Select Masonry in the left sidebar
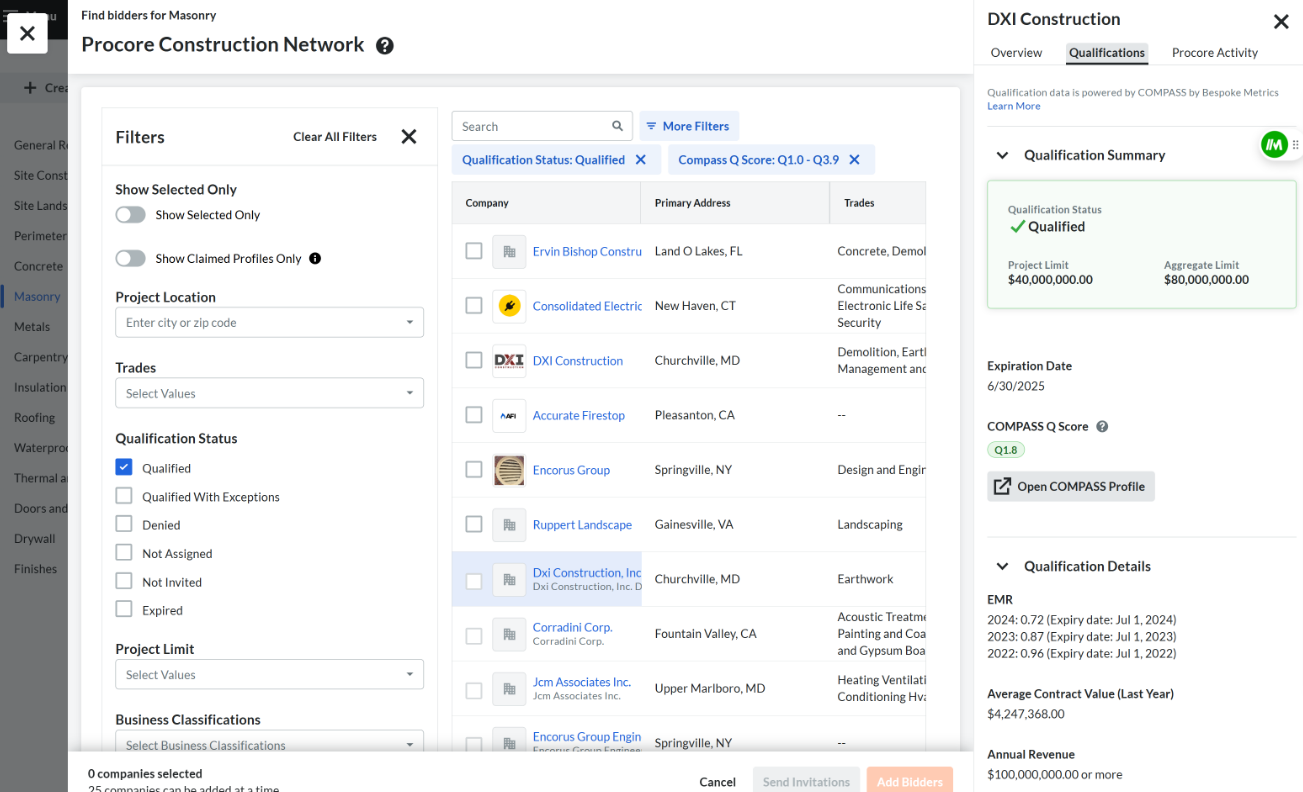1303x792 pixels. click(38, 296)
